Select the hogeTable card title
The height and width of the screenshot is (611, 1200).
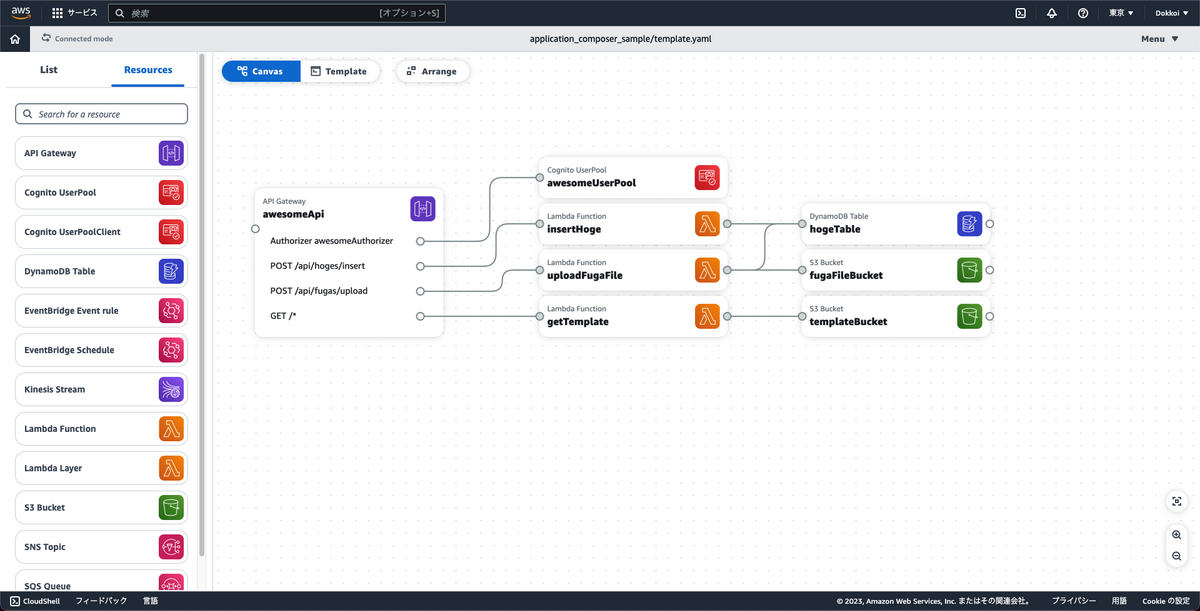coord(835,229)
